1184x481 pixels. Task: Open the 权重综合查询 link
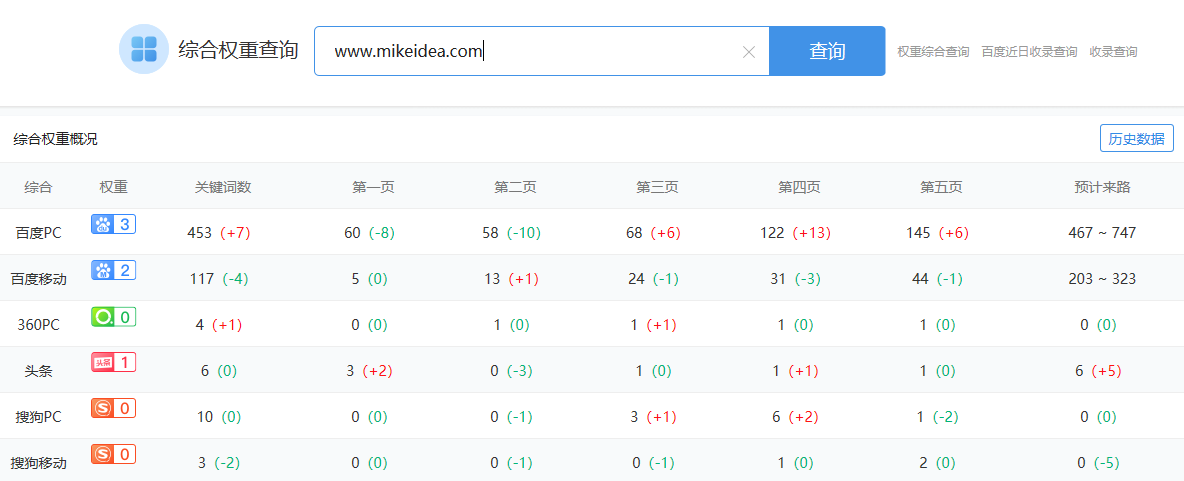click(933, 52)
